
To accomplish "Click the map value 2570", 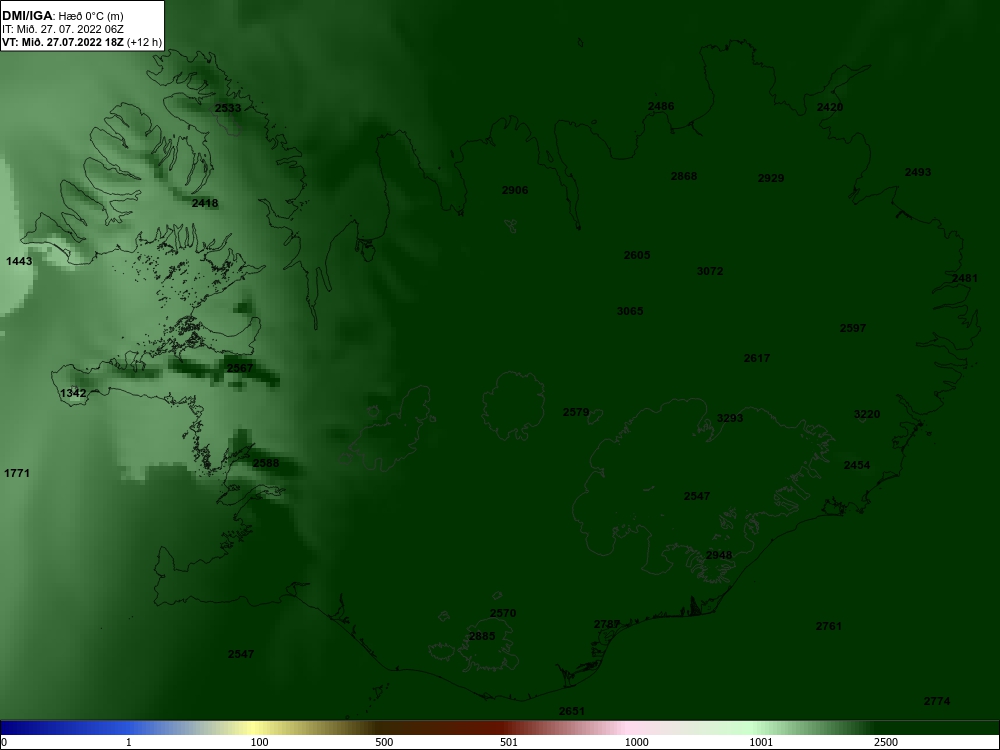I will [503, 613].
